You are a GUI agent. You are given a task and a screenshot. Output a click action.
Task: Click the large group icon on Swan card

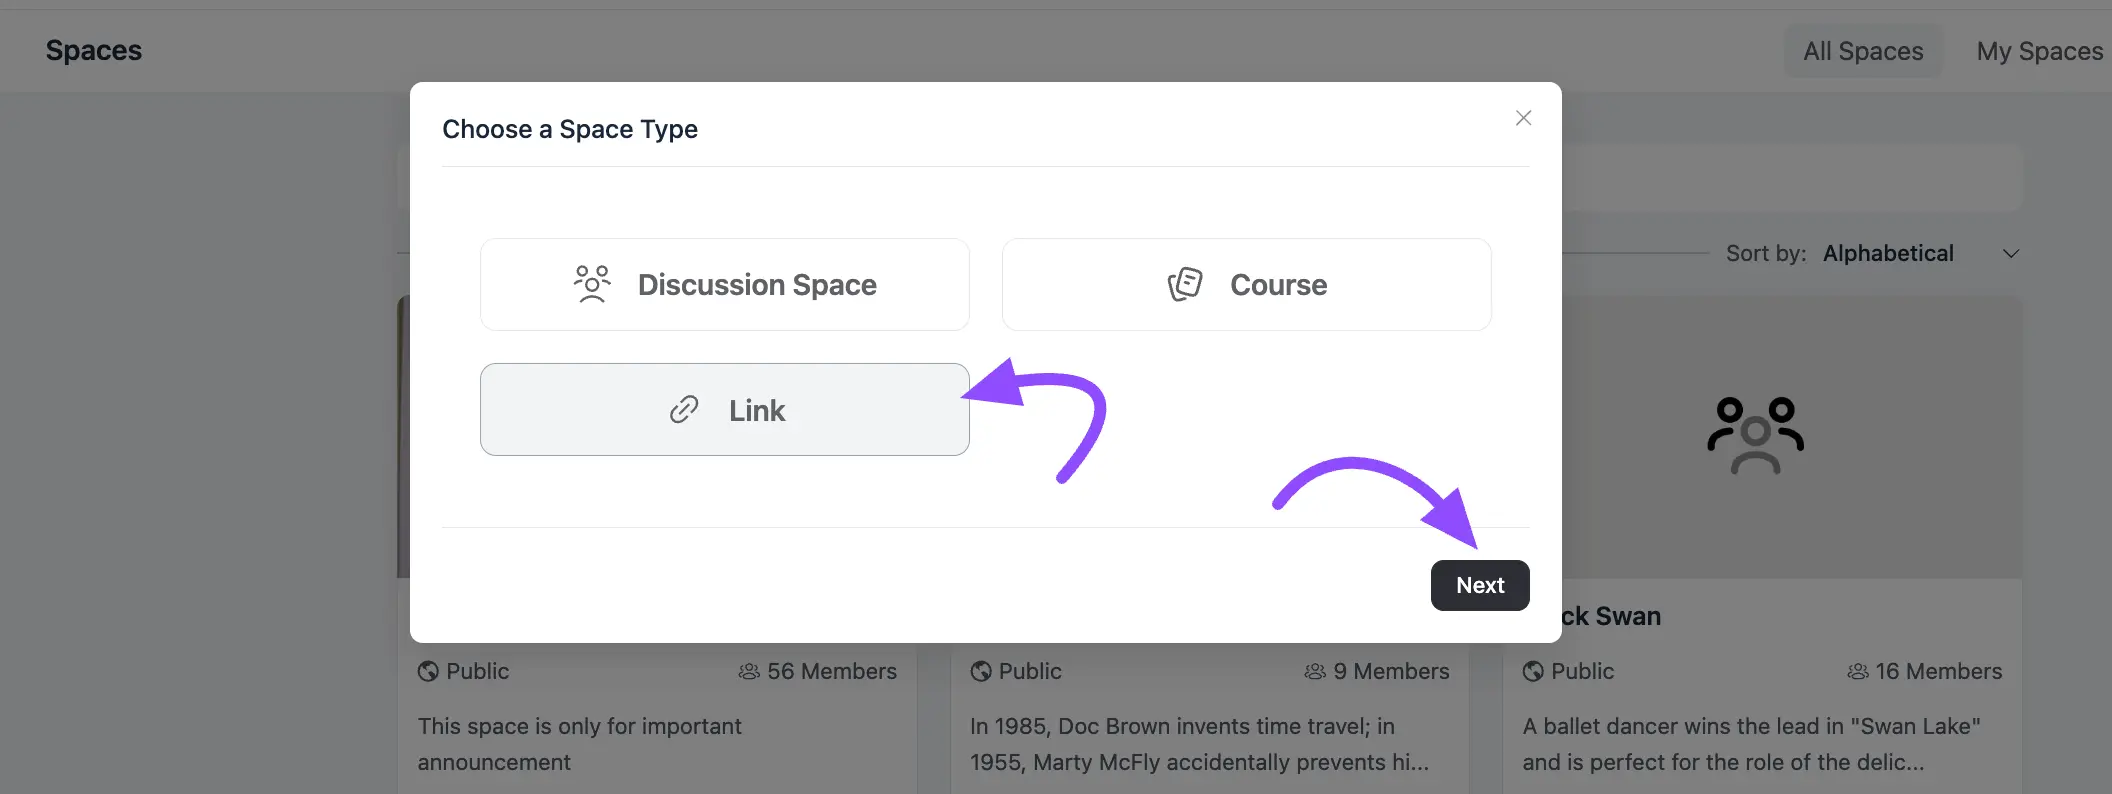(x=1755, y=436)
